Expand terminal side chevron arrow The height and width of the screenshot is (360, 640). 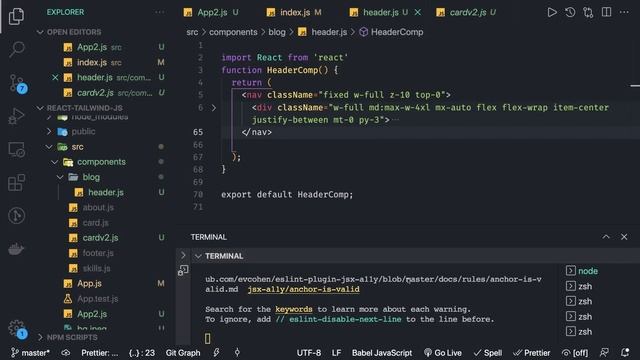183,256
